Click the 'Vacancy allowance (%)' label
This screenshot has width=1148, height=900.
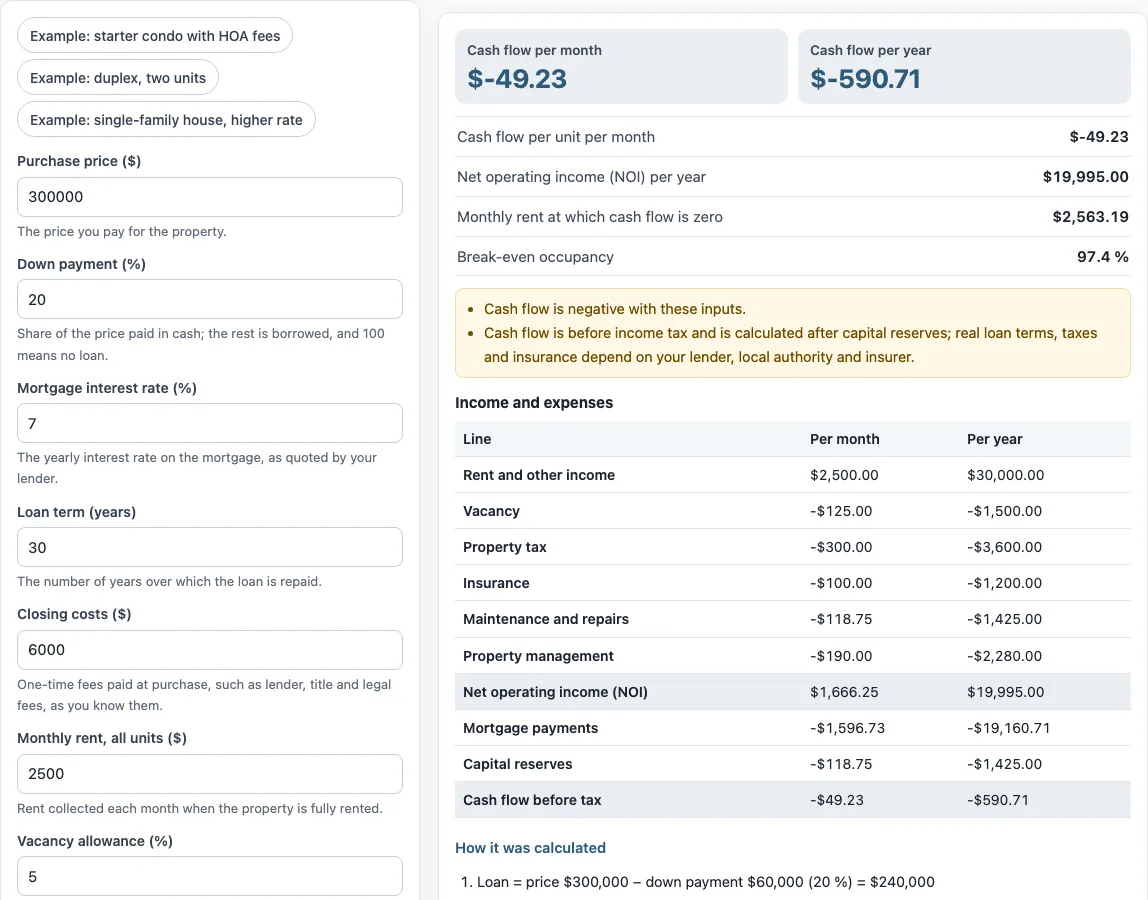tap(95, 841)
